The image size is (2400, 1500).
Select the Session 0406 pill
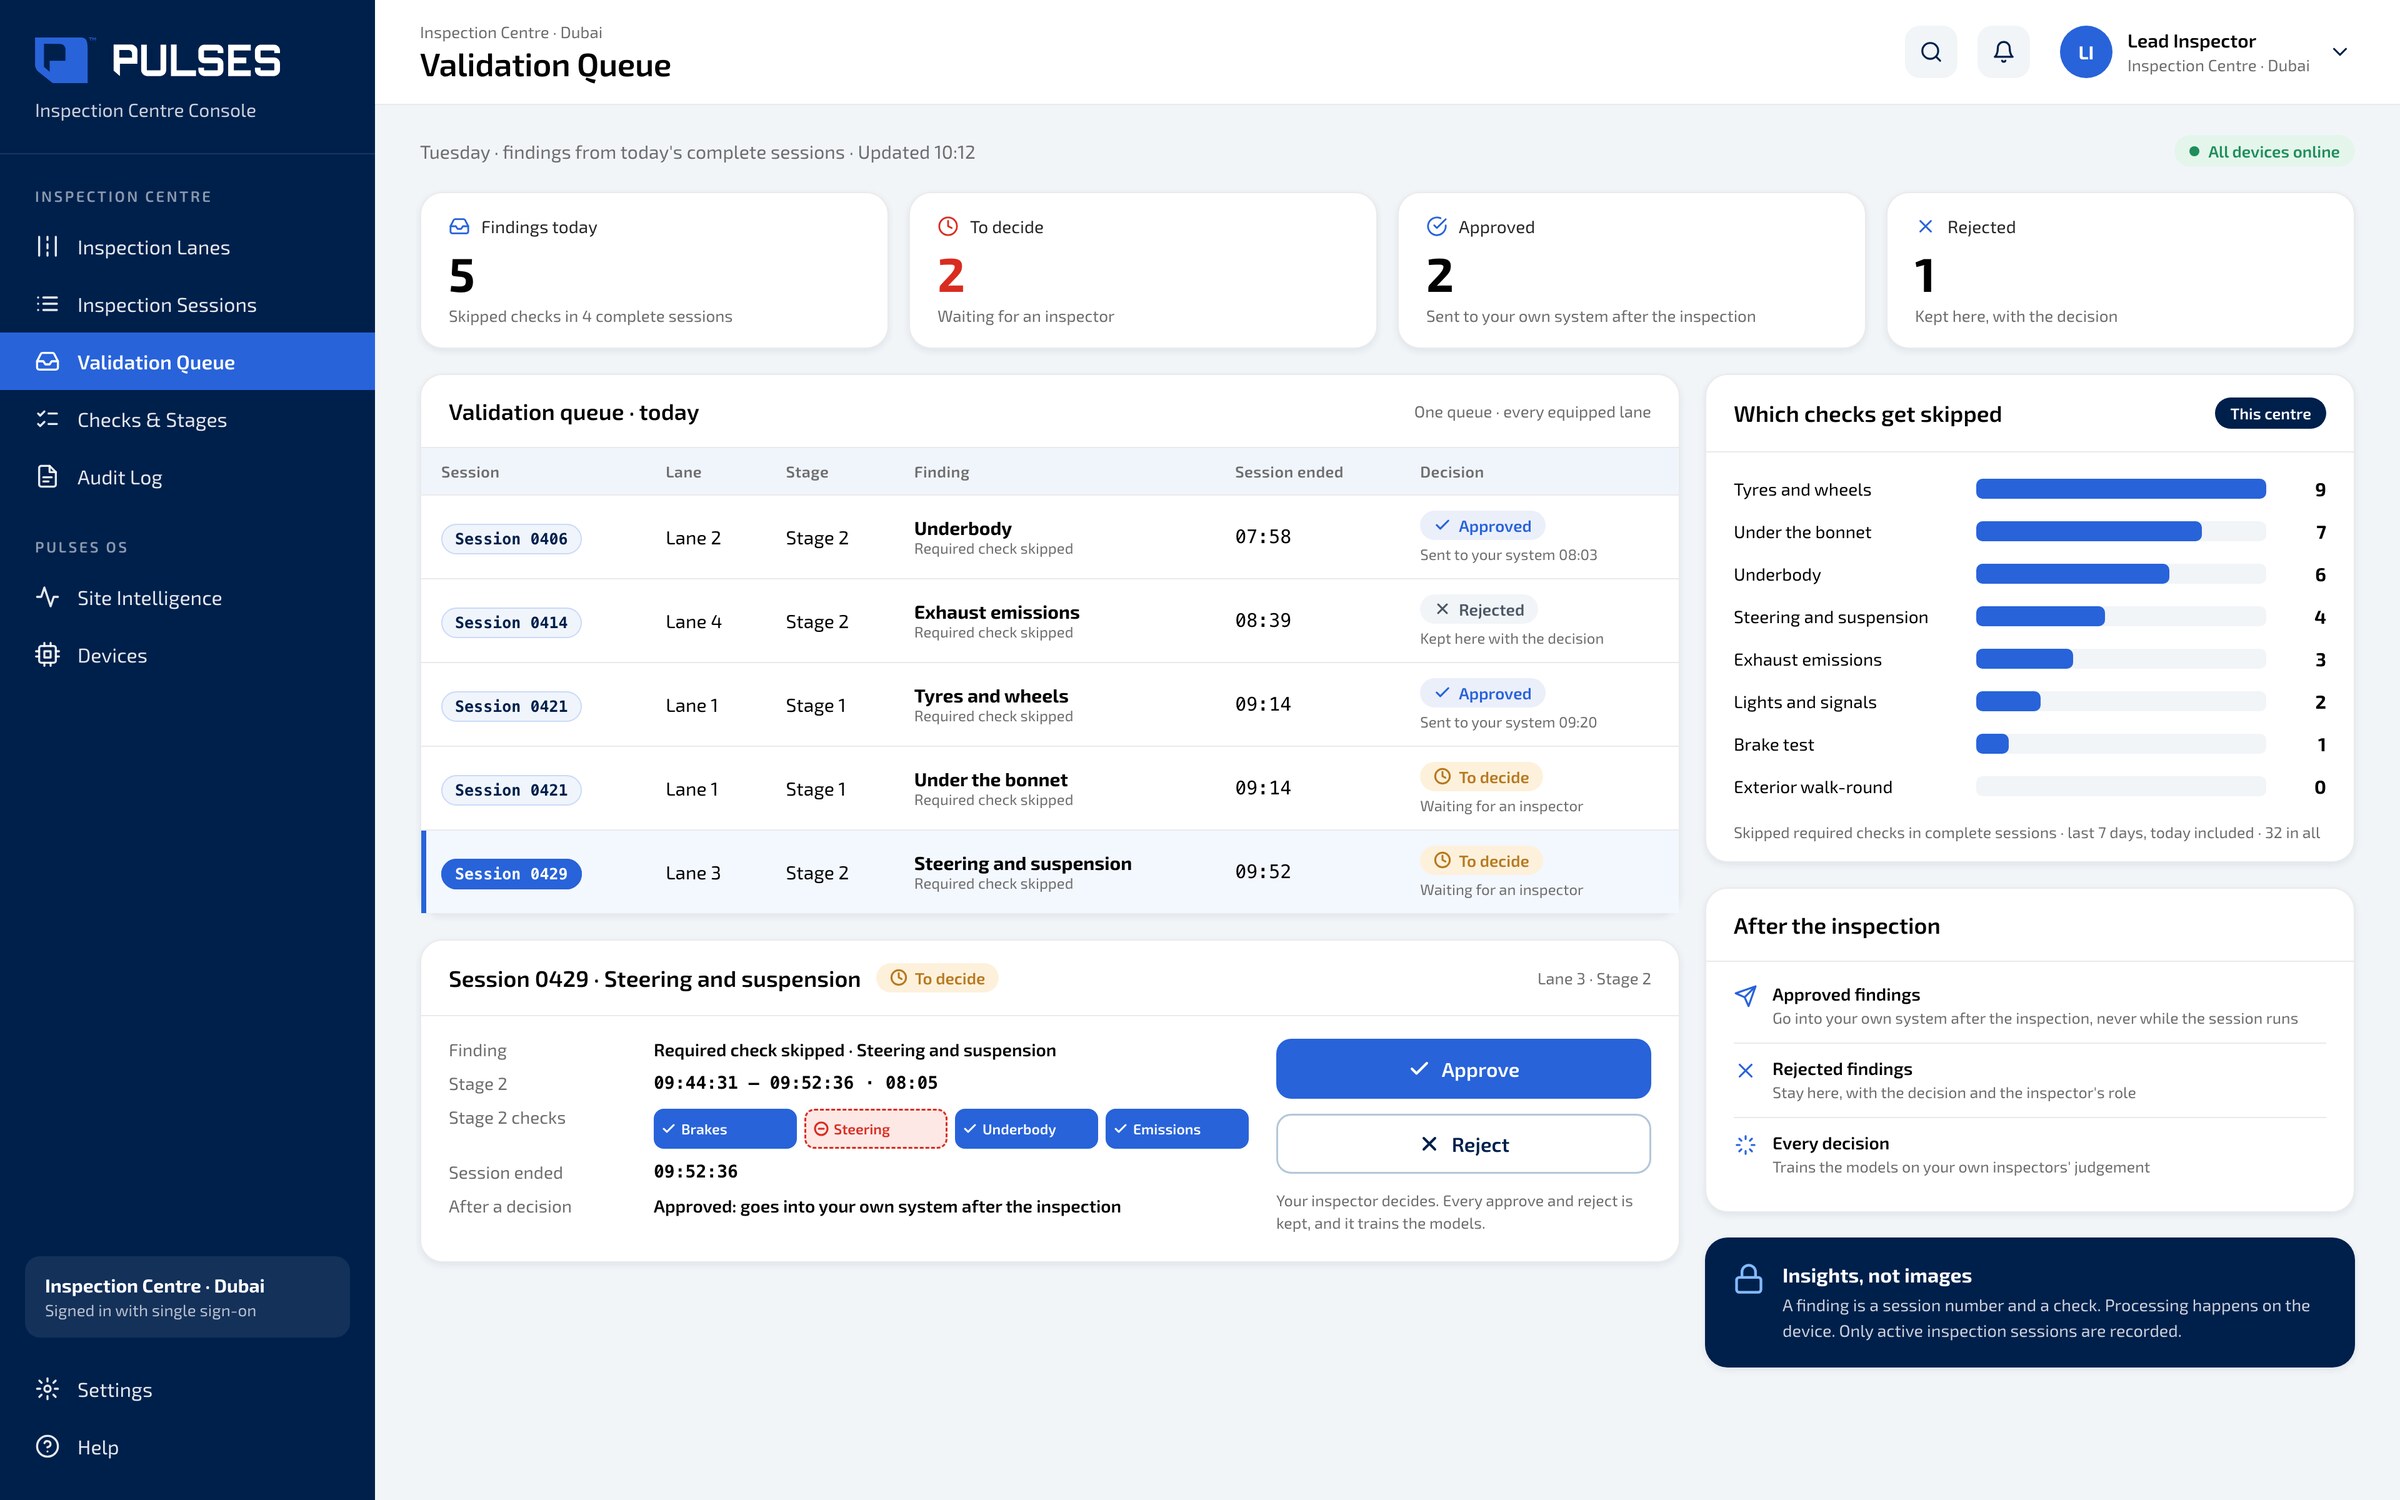tap(511, 538)
